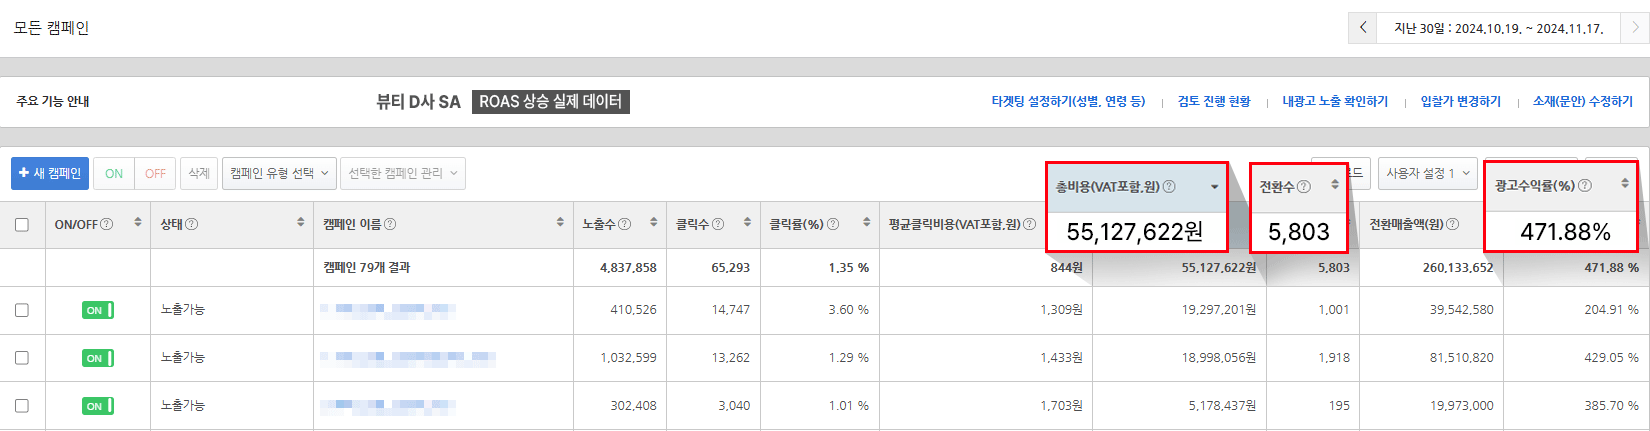
Task: Open 입찰가 변경하기 guide link
Action: click(x=1460, y=102)
